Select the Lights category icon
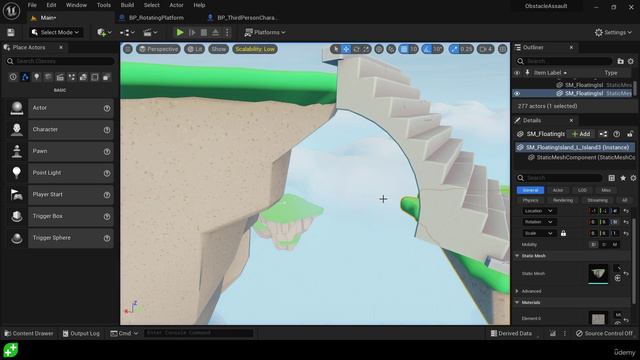Viewport: 640px width, 360px height. [36, 77]
